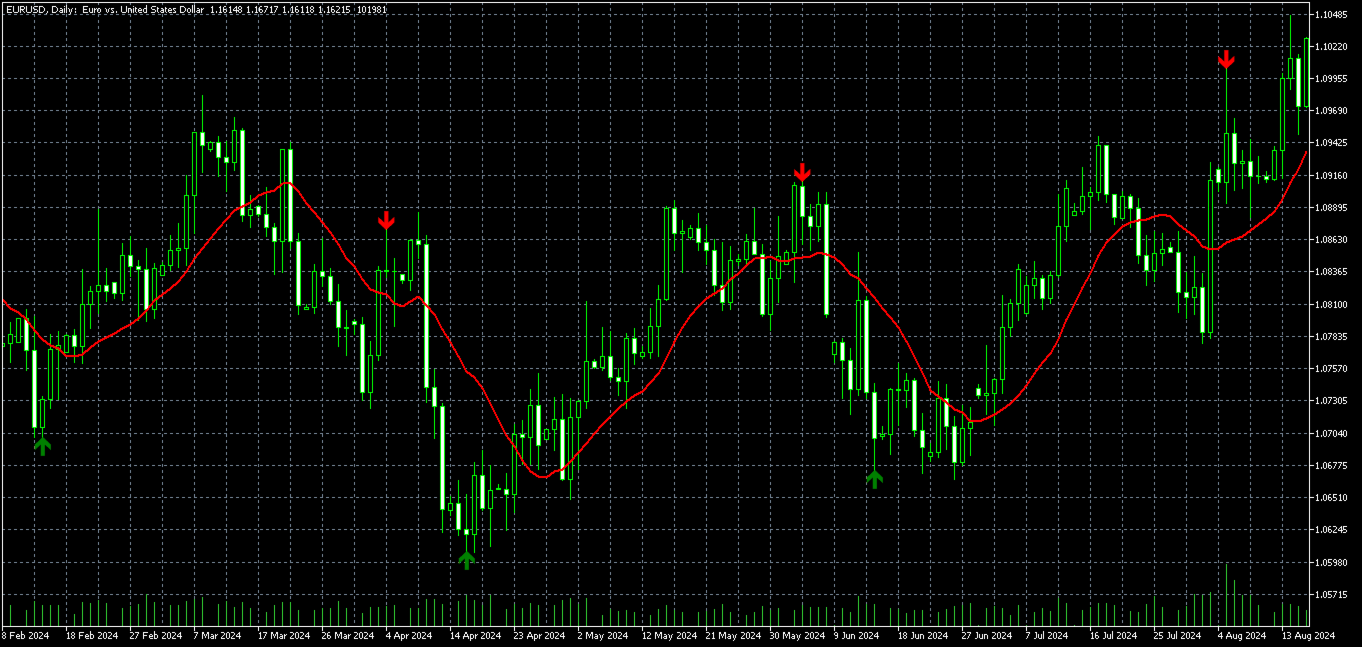Click the 1.05715 price label on the scale
The width and height of the screenshot is (1362, 647).
(1332, 592)
